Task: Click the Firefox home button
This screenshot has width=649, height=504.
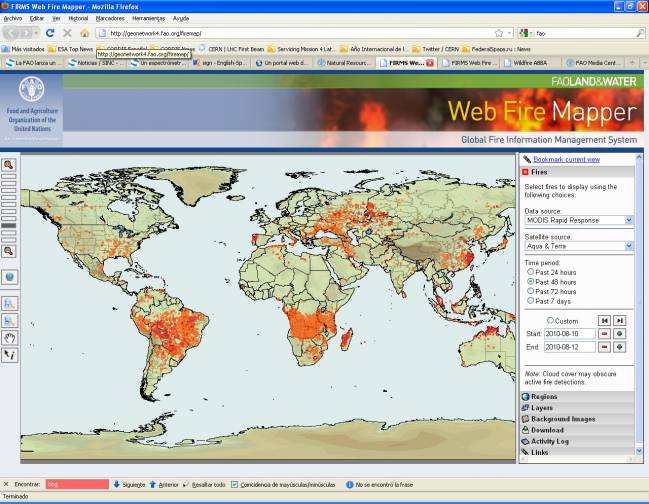Action: point(84,33)
